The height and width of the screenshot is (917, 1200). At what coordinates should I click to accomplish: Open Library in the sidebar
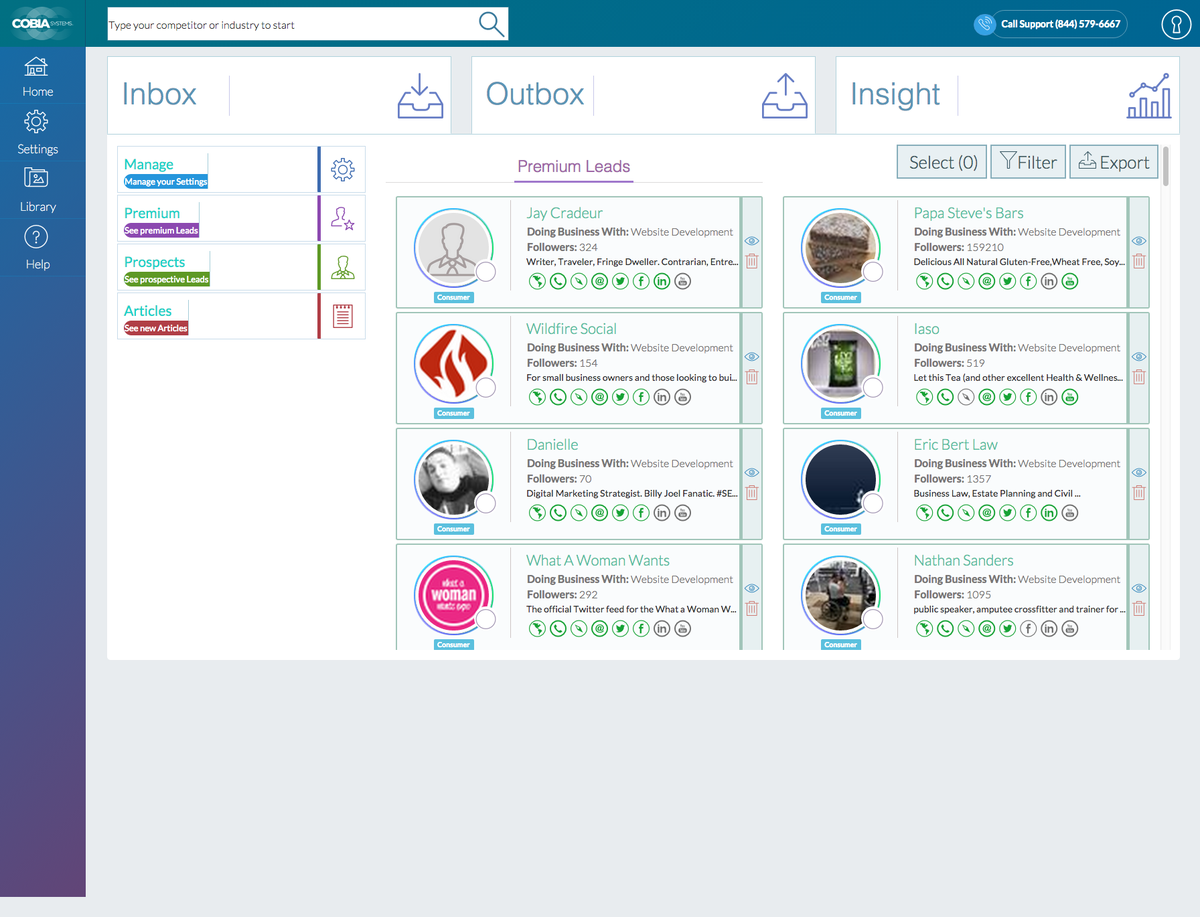pos(37,191)
